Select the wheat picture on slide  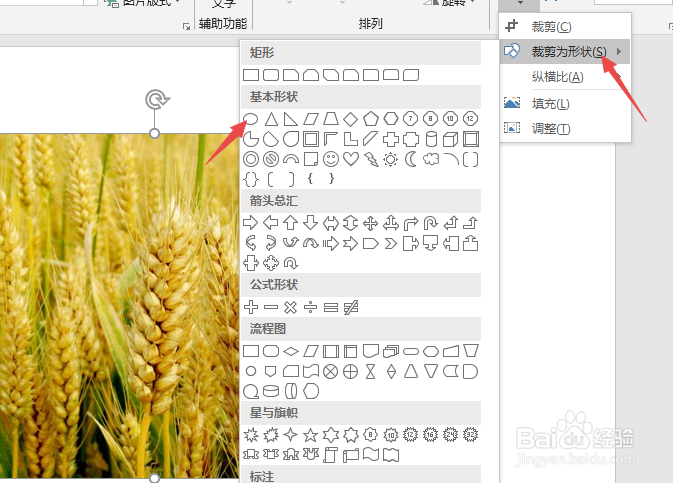point(119,306)
